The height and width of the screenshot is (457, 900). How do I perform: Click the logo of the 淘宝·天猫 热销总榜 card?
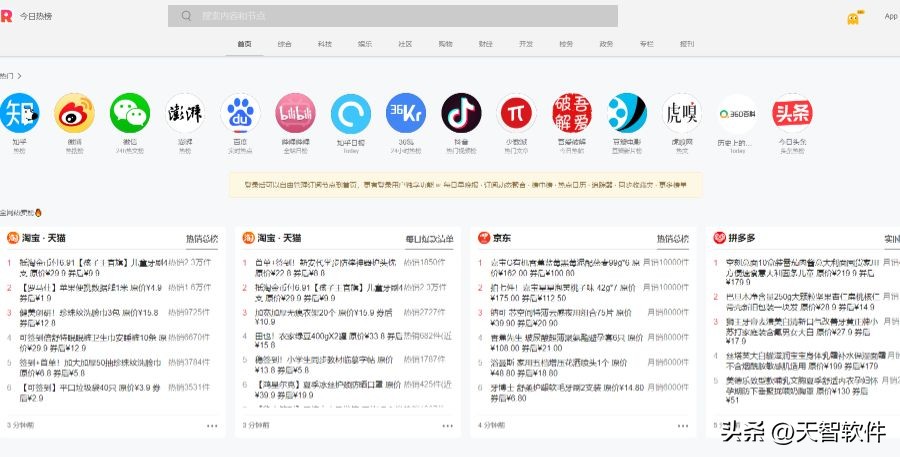(x=13, y=238)
